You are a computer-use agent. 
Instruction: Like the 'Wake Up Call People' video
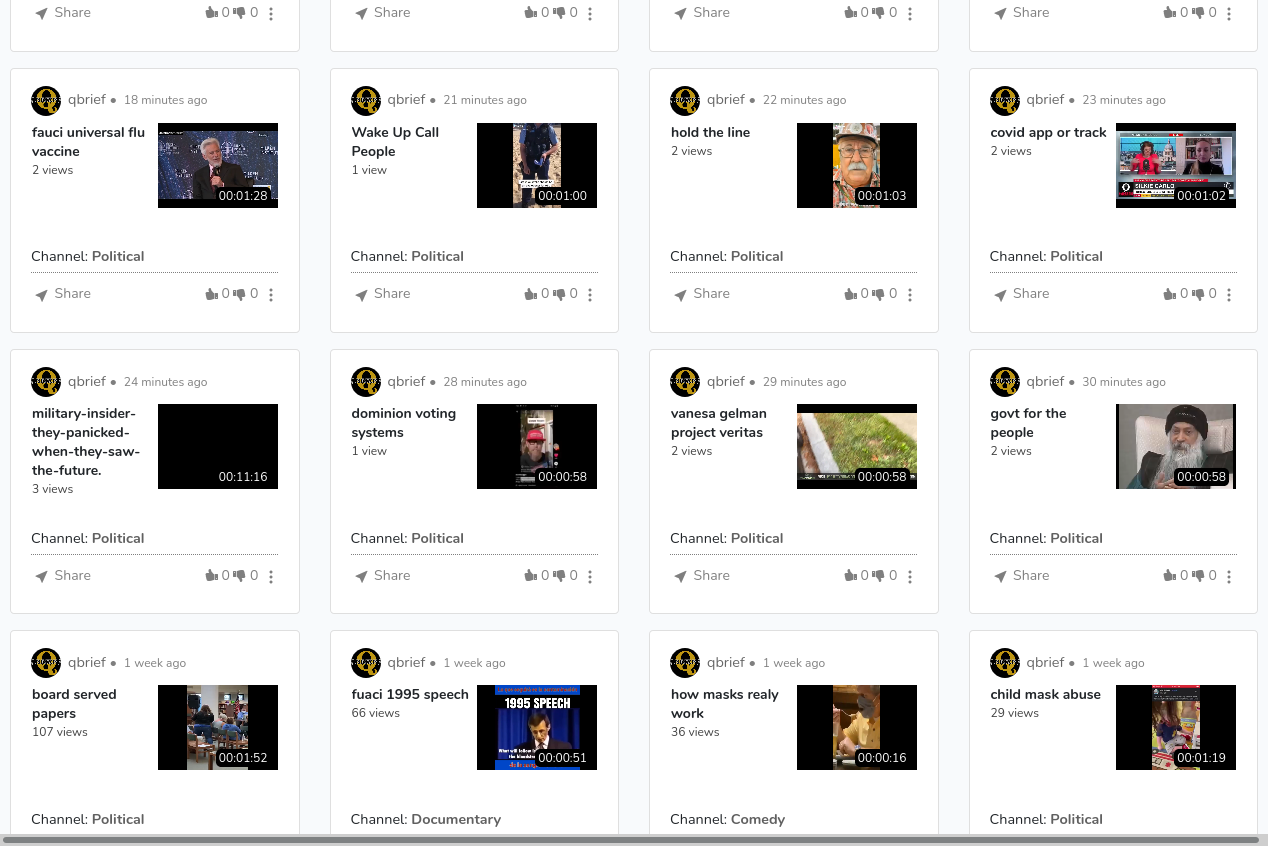click(531, 294)
